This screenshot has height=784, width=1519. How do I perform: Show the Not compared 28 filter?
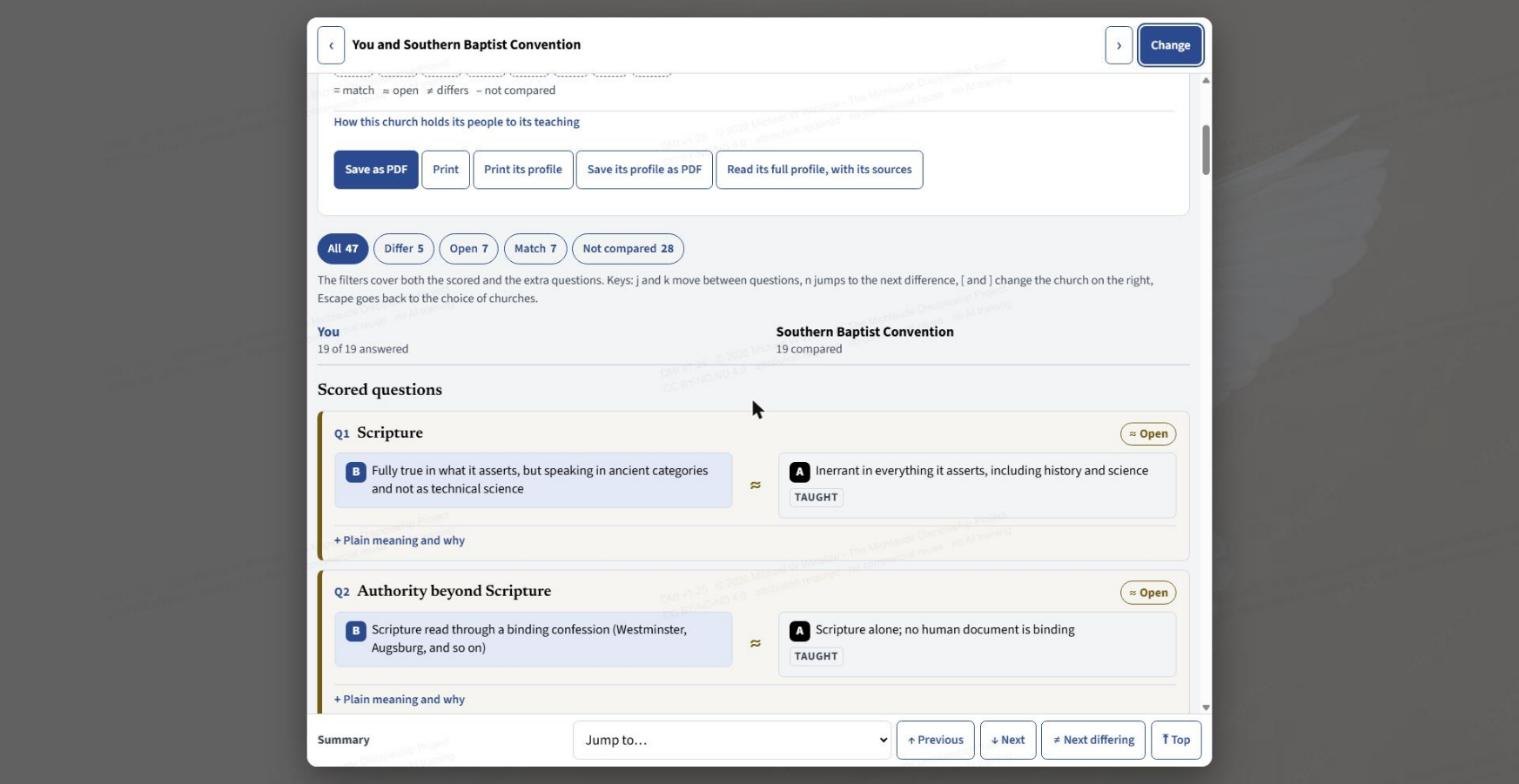(x=628, y=249)
